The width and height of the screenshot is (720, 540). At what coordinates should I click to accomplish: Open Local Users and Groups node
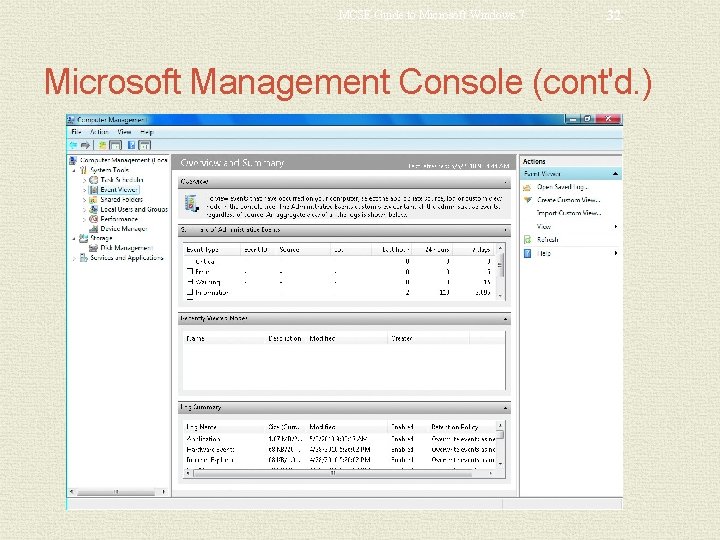pos(134,209)
